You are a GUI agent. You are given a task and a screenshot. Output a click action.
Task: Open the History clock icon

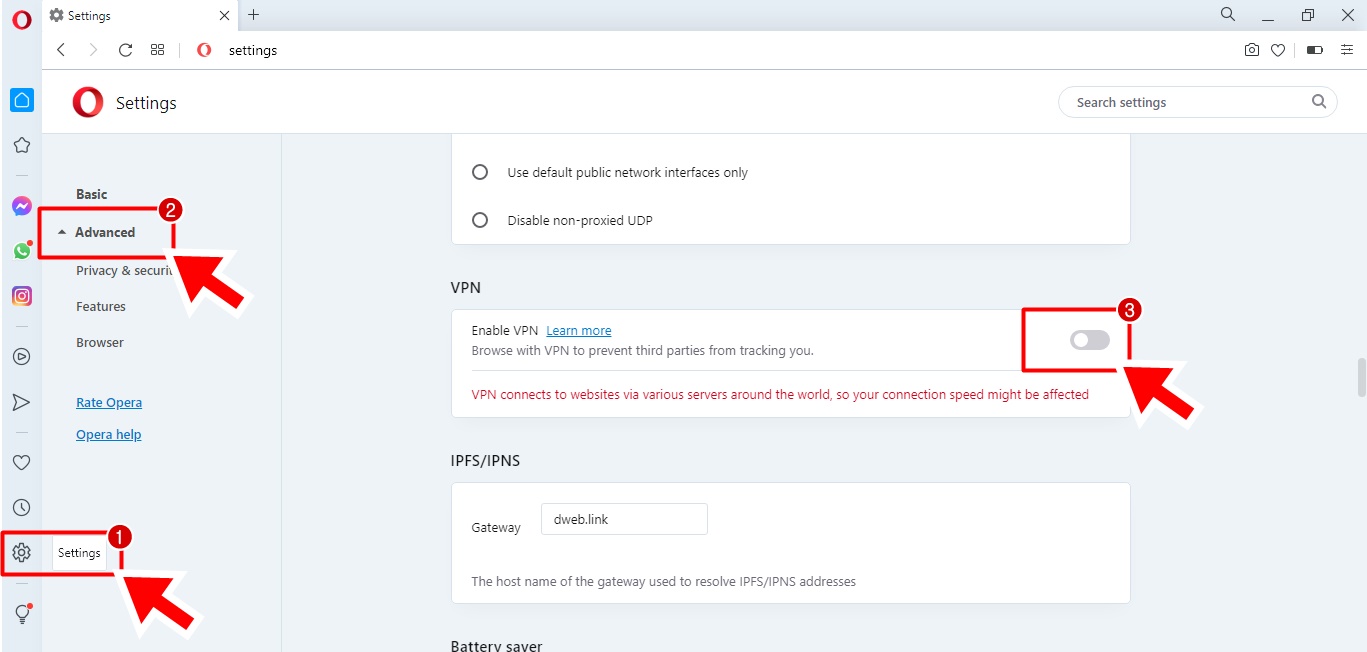click(x=21, y=508)
